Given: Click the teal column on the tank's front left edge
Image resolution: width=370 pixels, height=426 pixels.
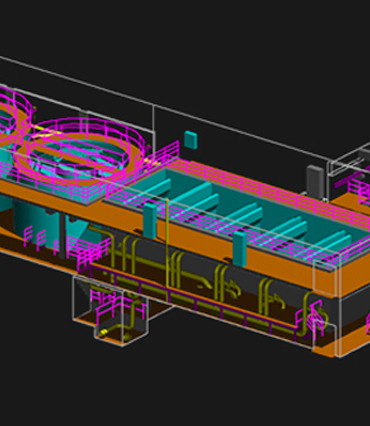Looking at the screenshot, I should point(150,220).
